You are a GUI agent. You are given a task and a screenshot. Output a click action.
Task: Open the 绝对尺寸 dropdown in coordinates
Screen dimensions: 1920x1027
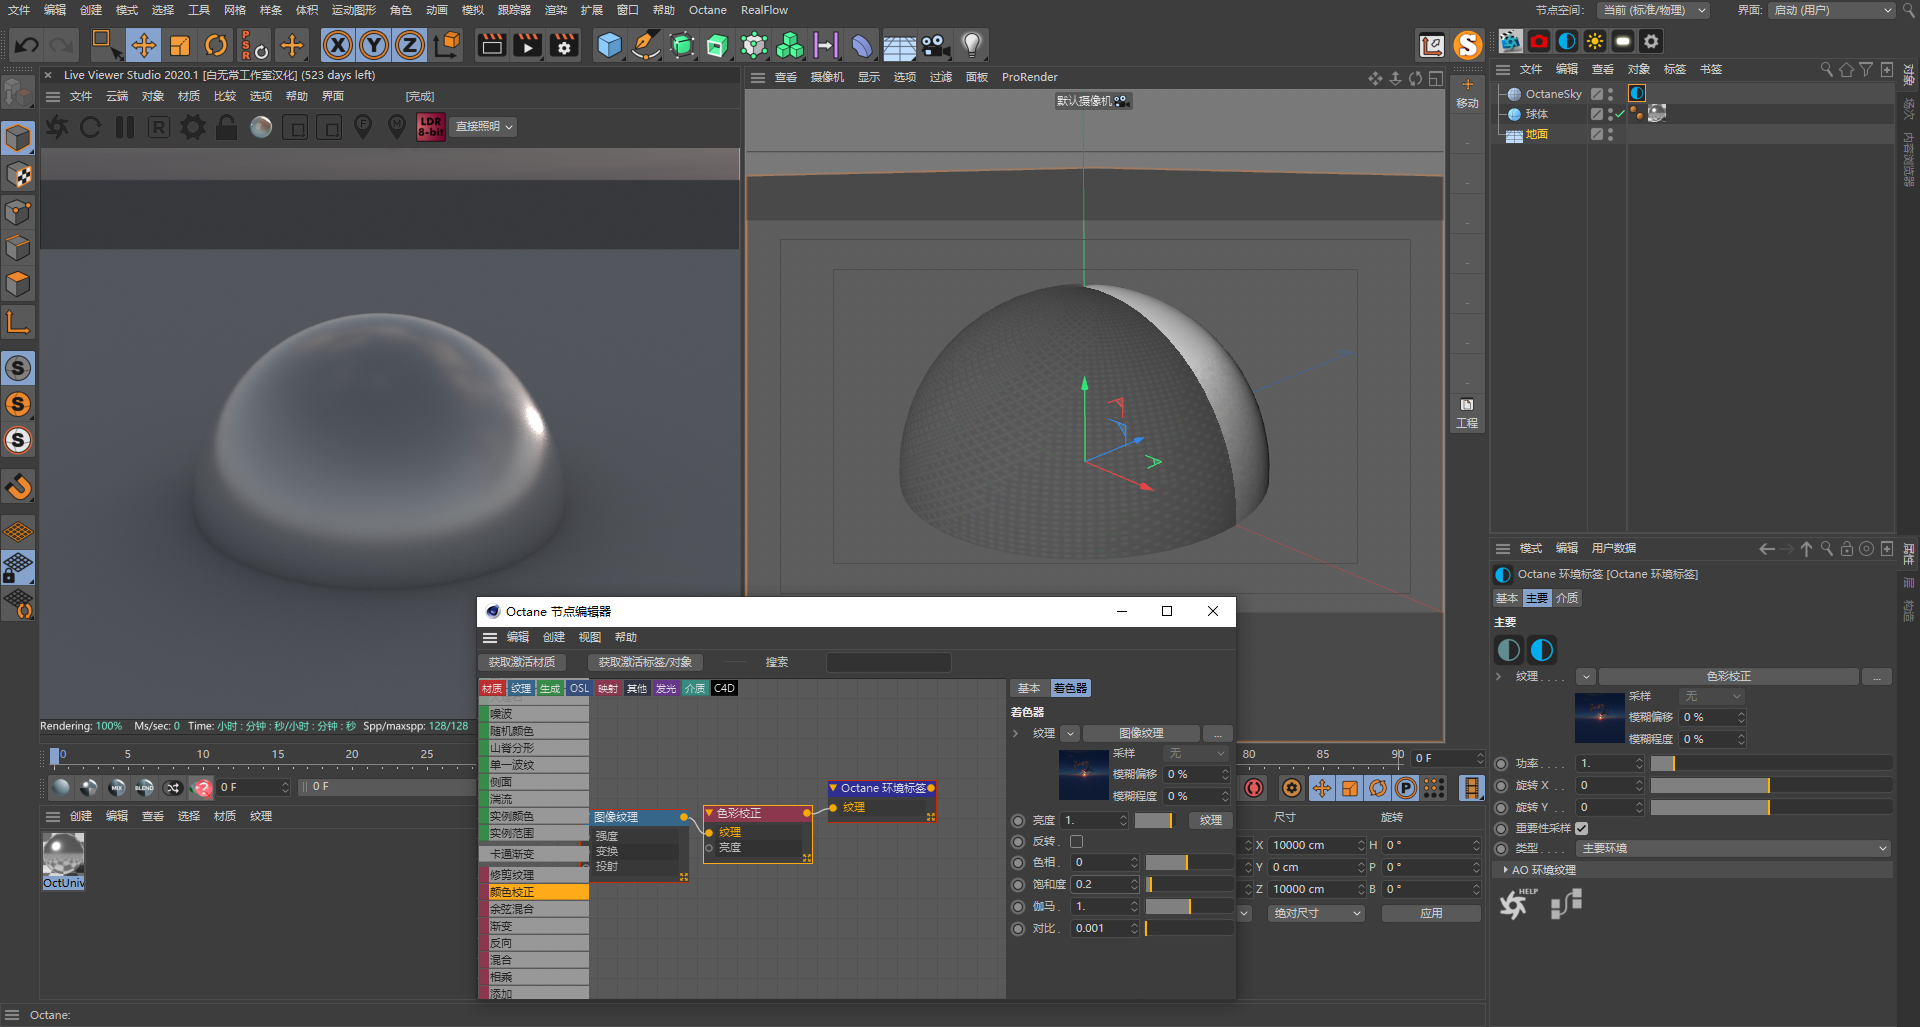(1316, 913)
